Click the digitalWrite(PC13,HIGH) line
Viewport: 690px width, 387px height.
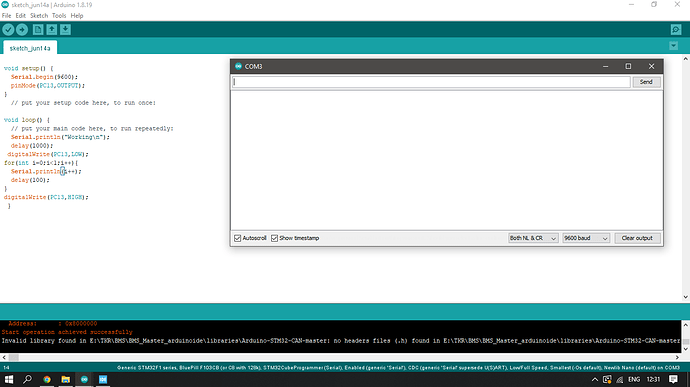46,197
